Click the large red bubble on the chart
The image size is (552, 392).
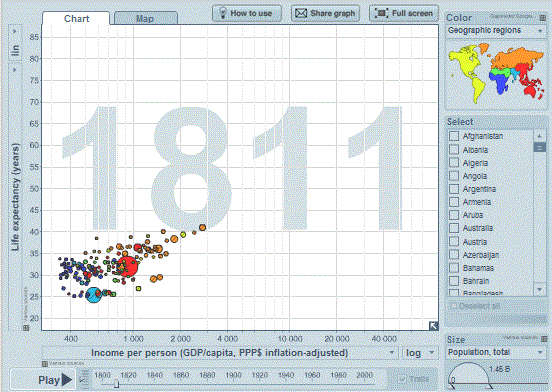[x=127, y=267]
